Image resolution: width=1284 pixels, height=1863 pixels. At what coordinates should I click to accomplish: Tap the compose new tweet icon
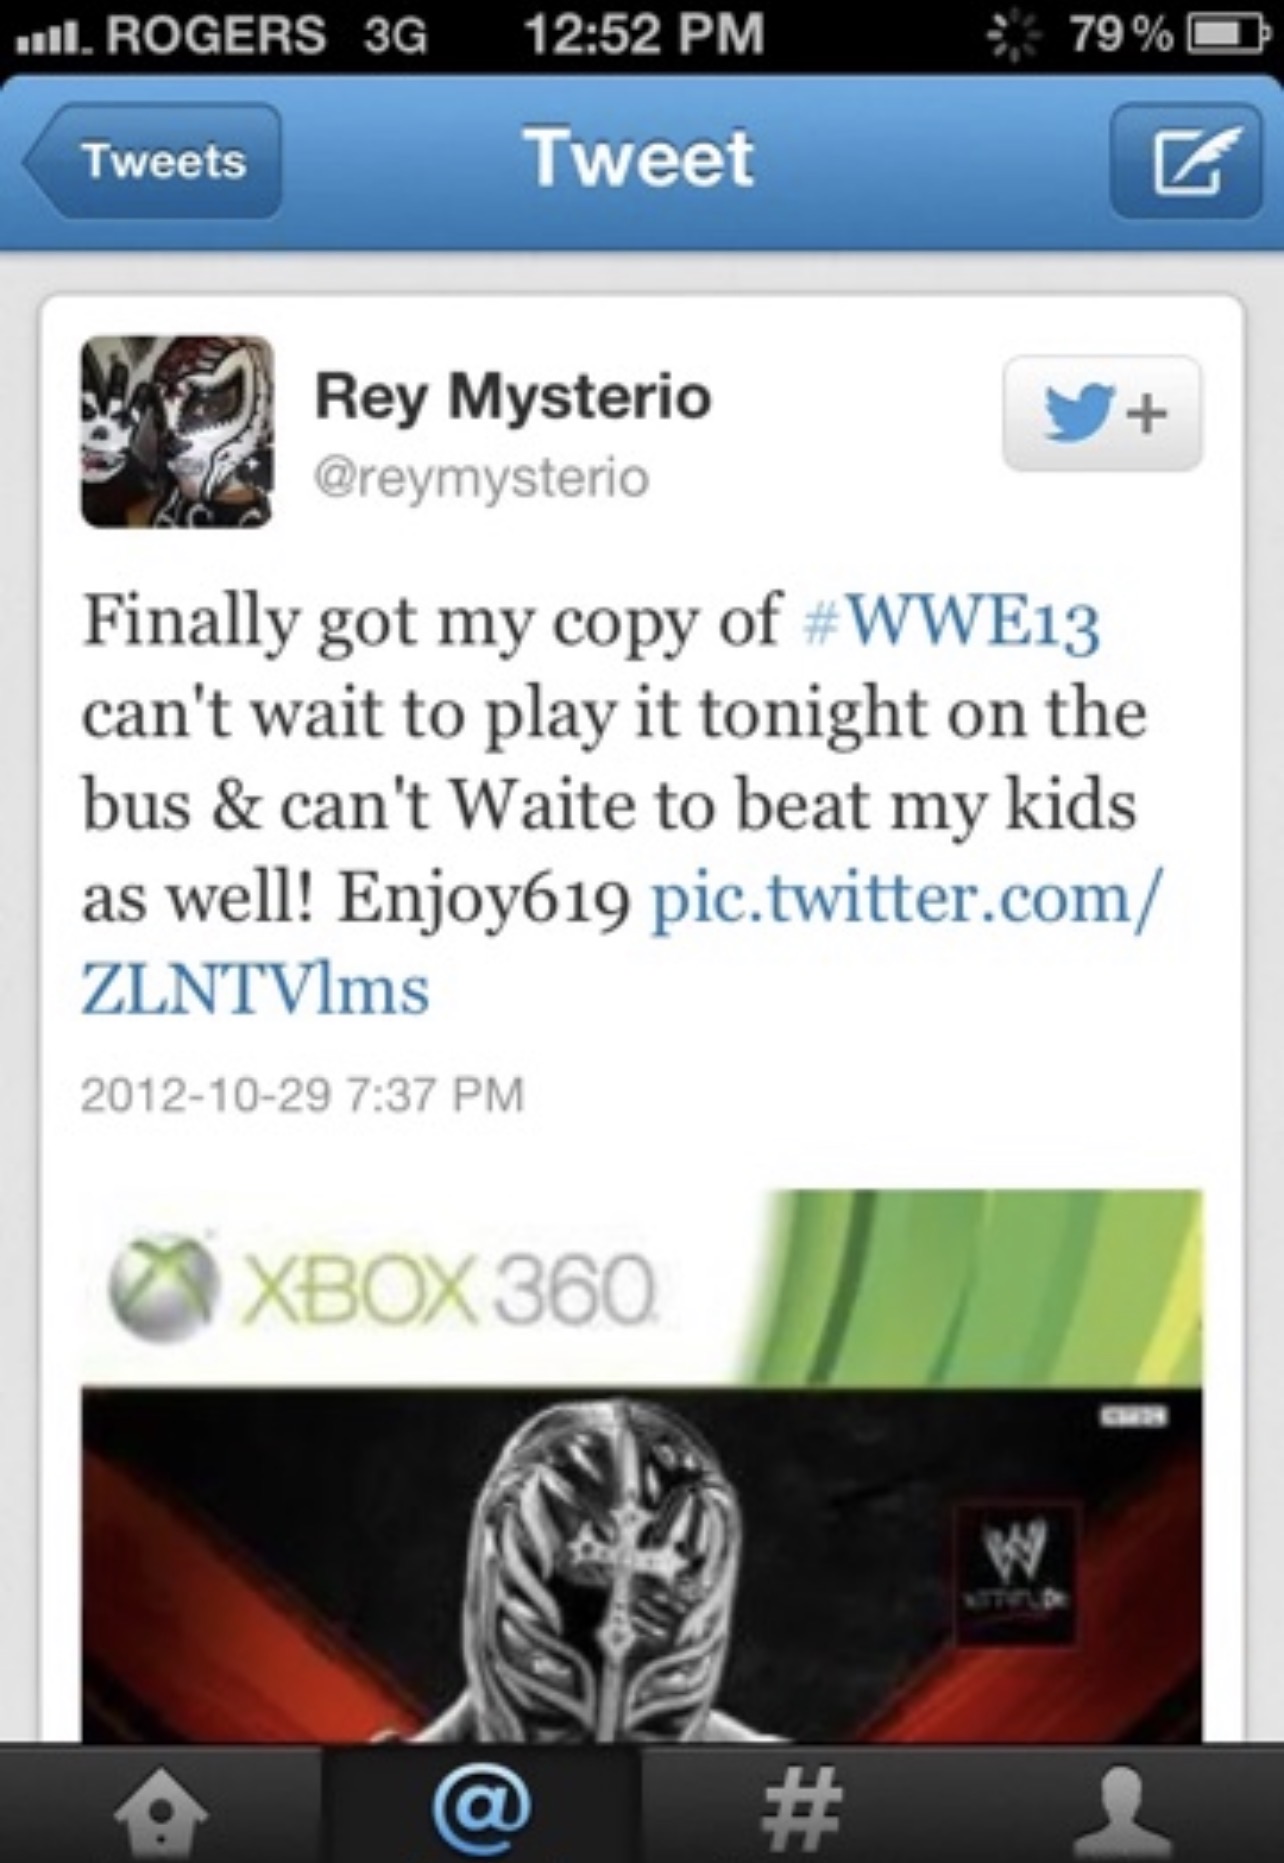coord(1185,160)
